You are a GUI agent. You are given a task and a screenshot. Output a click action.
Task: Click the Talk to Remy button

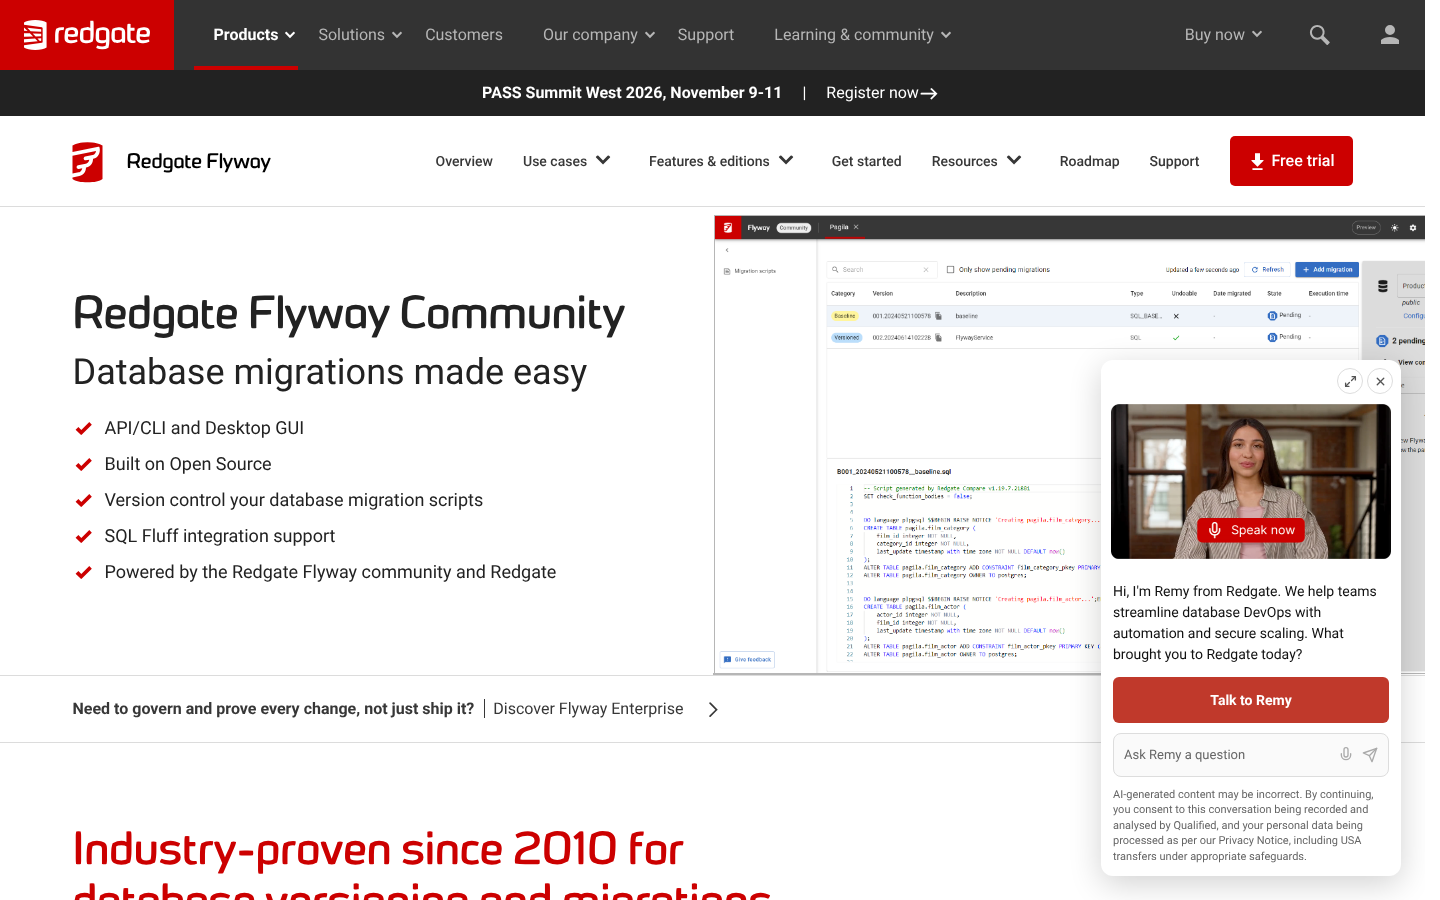click(1251, 700)
